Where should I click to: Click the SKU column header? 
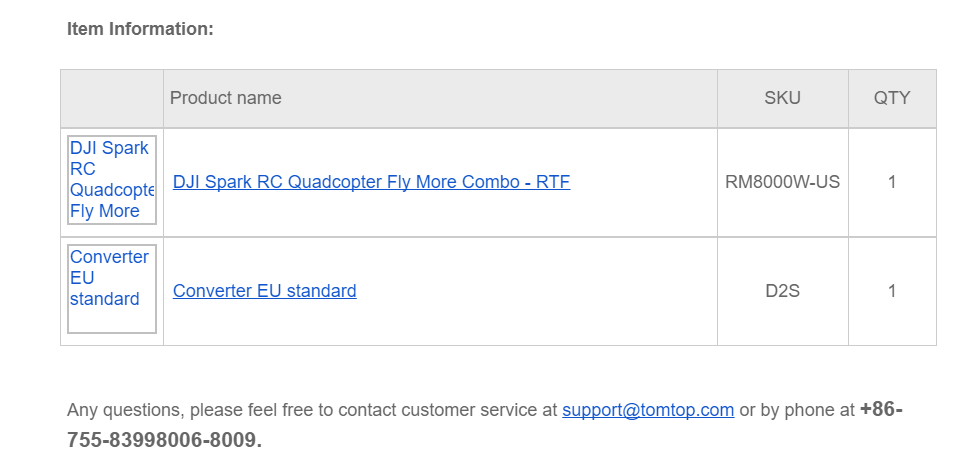[782, 98]
